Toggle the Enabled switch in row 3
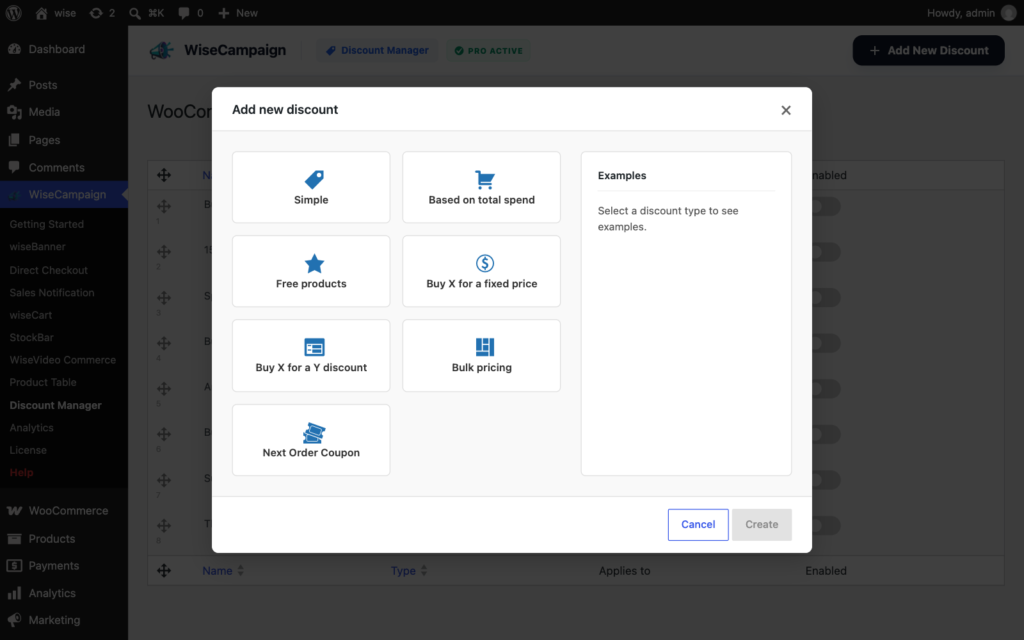This screenshot has height=640, width=1024. [x=825, y=298]
